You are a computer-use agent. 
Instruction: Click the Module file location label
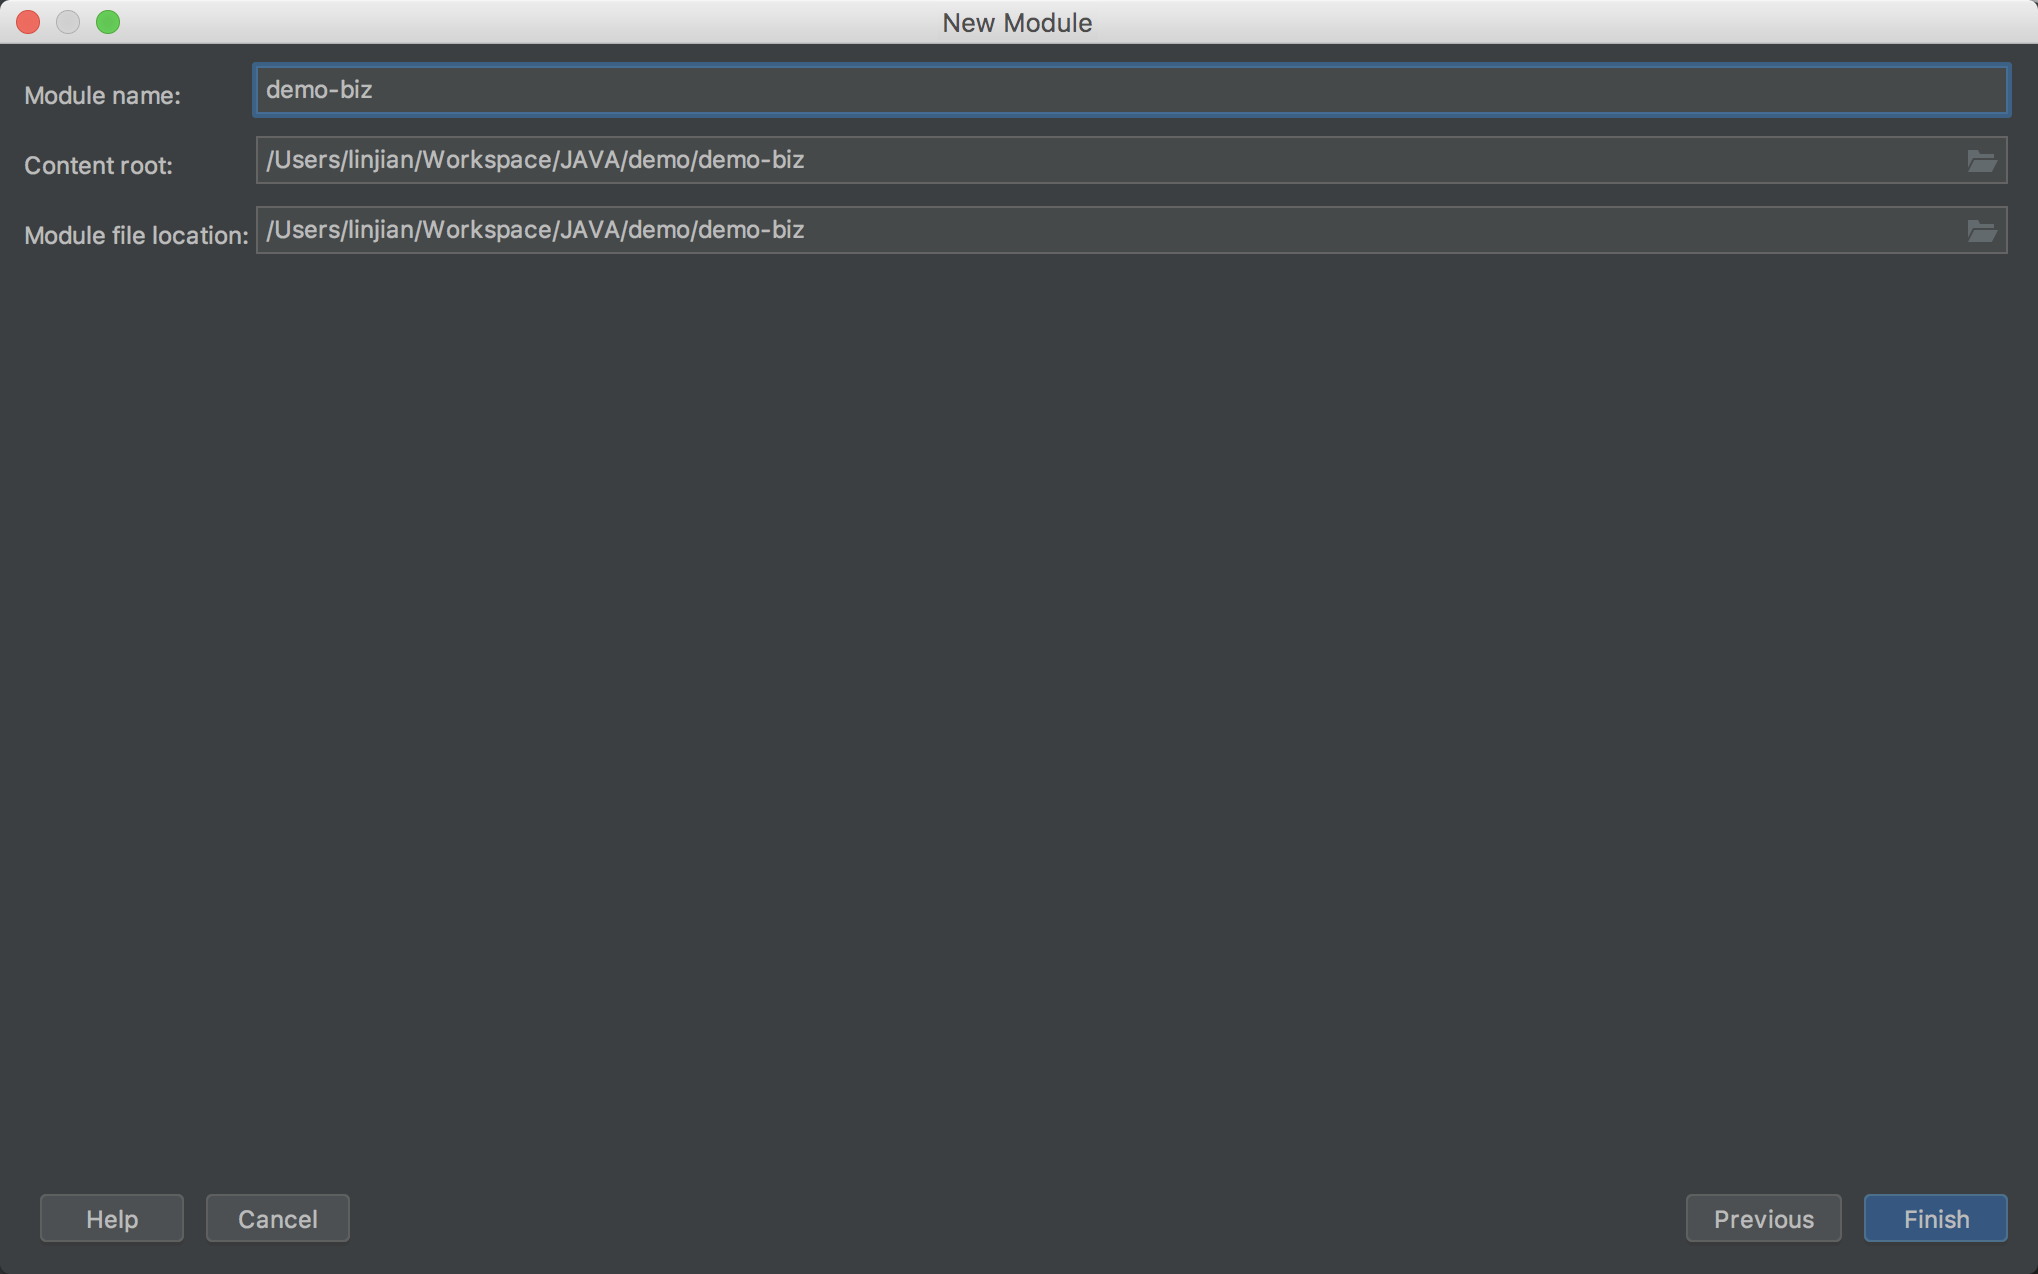pyautogui.click(x=134, y=235)
